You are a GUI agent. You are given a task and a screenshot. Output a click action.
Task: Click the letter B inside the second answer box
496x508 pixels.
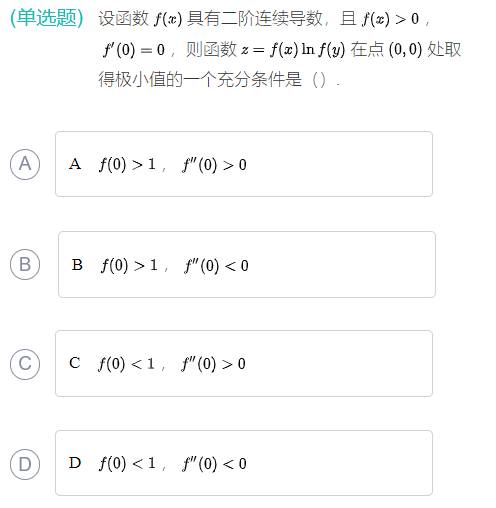coord(77,265)
